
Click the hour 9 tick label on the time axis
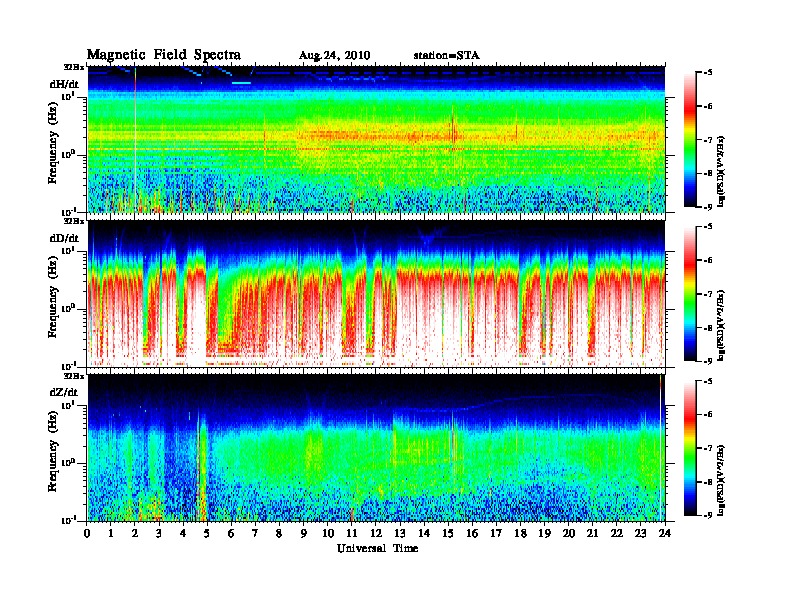coord(304,533)
